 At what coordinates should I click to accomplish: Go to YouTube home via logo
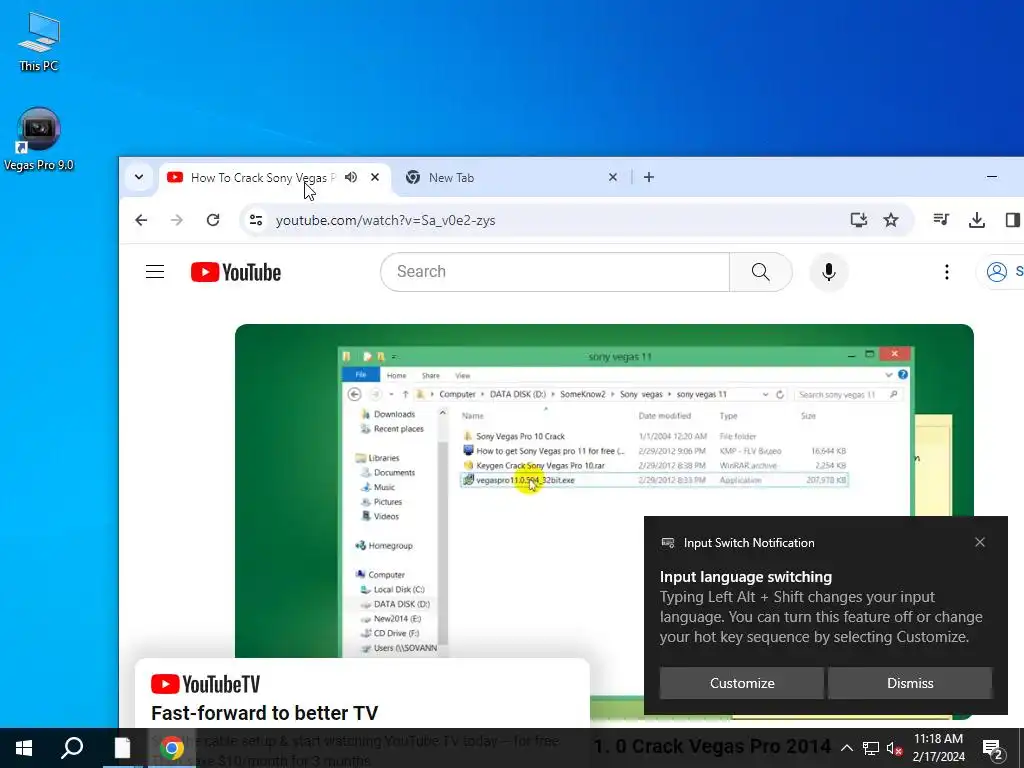(x=236, y=272)
